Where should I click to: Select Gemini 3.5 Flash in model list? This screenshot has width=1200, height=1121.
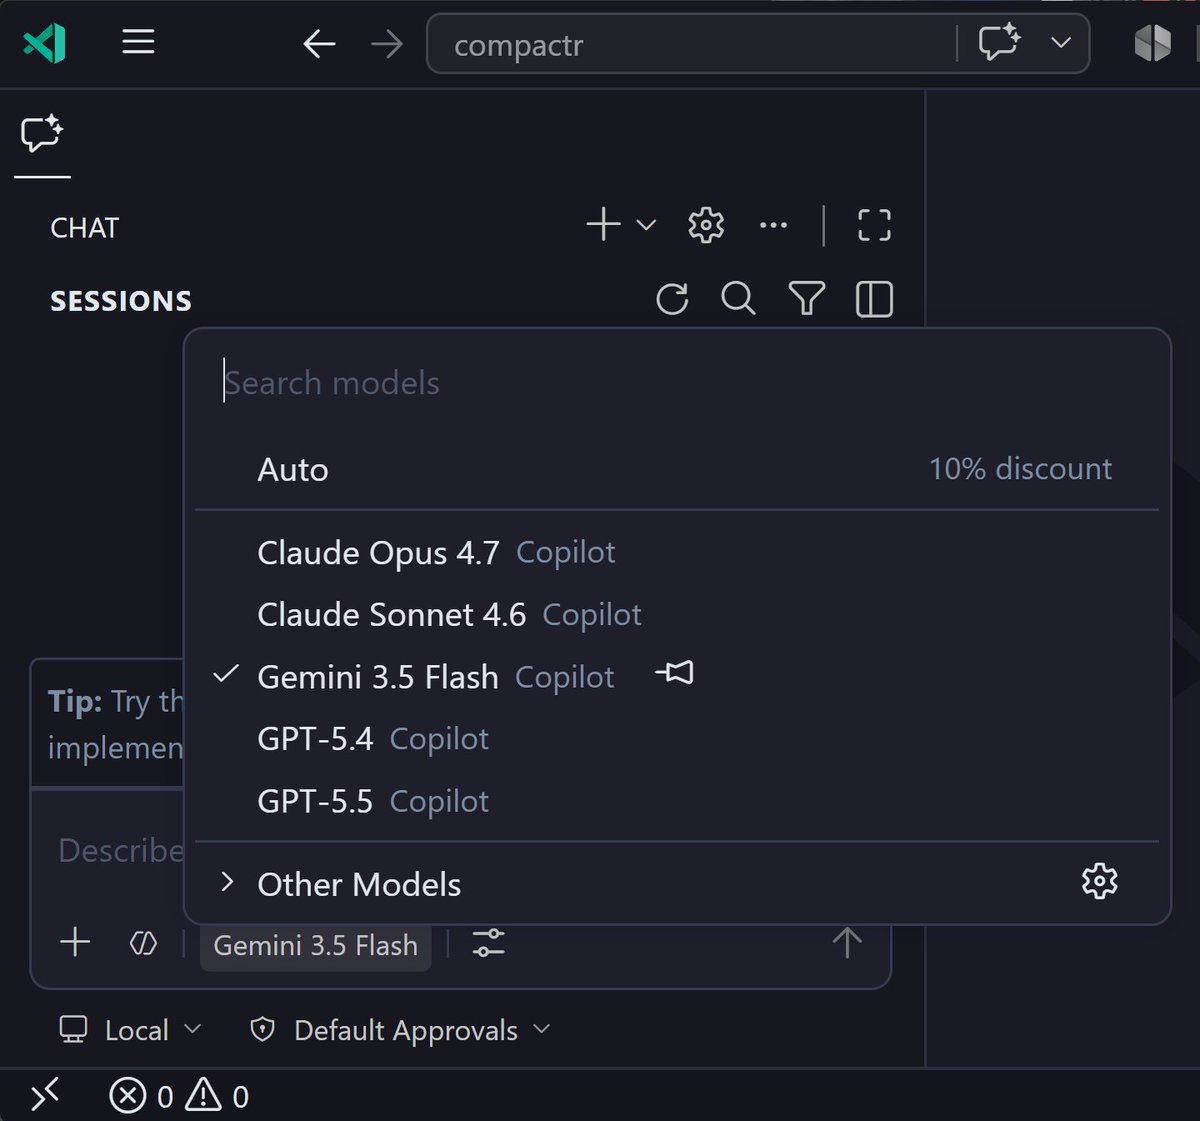point(677,676)
